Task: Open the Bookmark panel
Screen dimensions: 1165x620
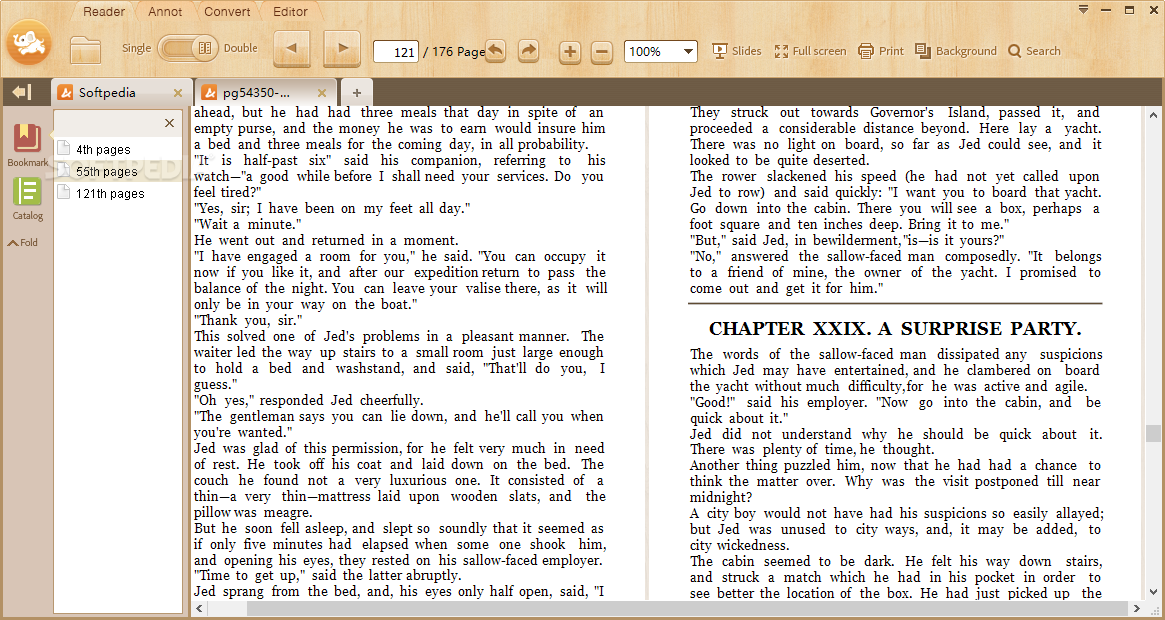Action: (x=27, y=145)
